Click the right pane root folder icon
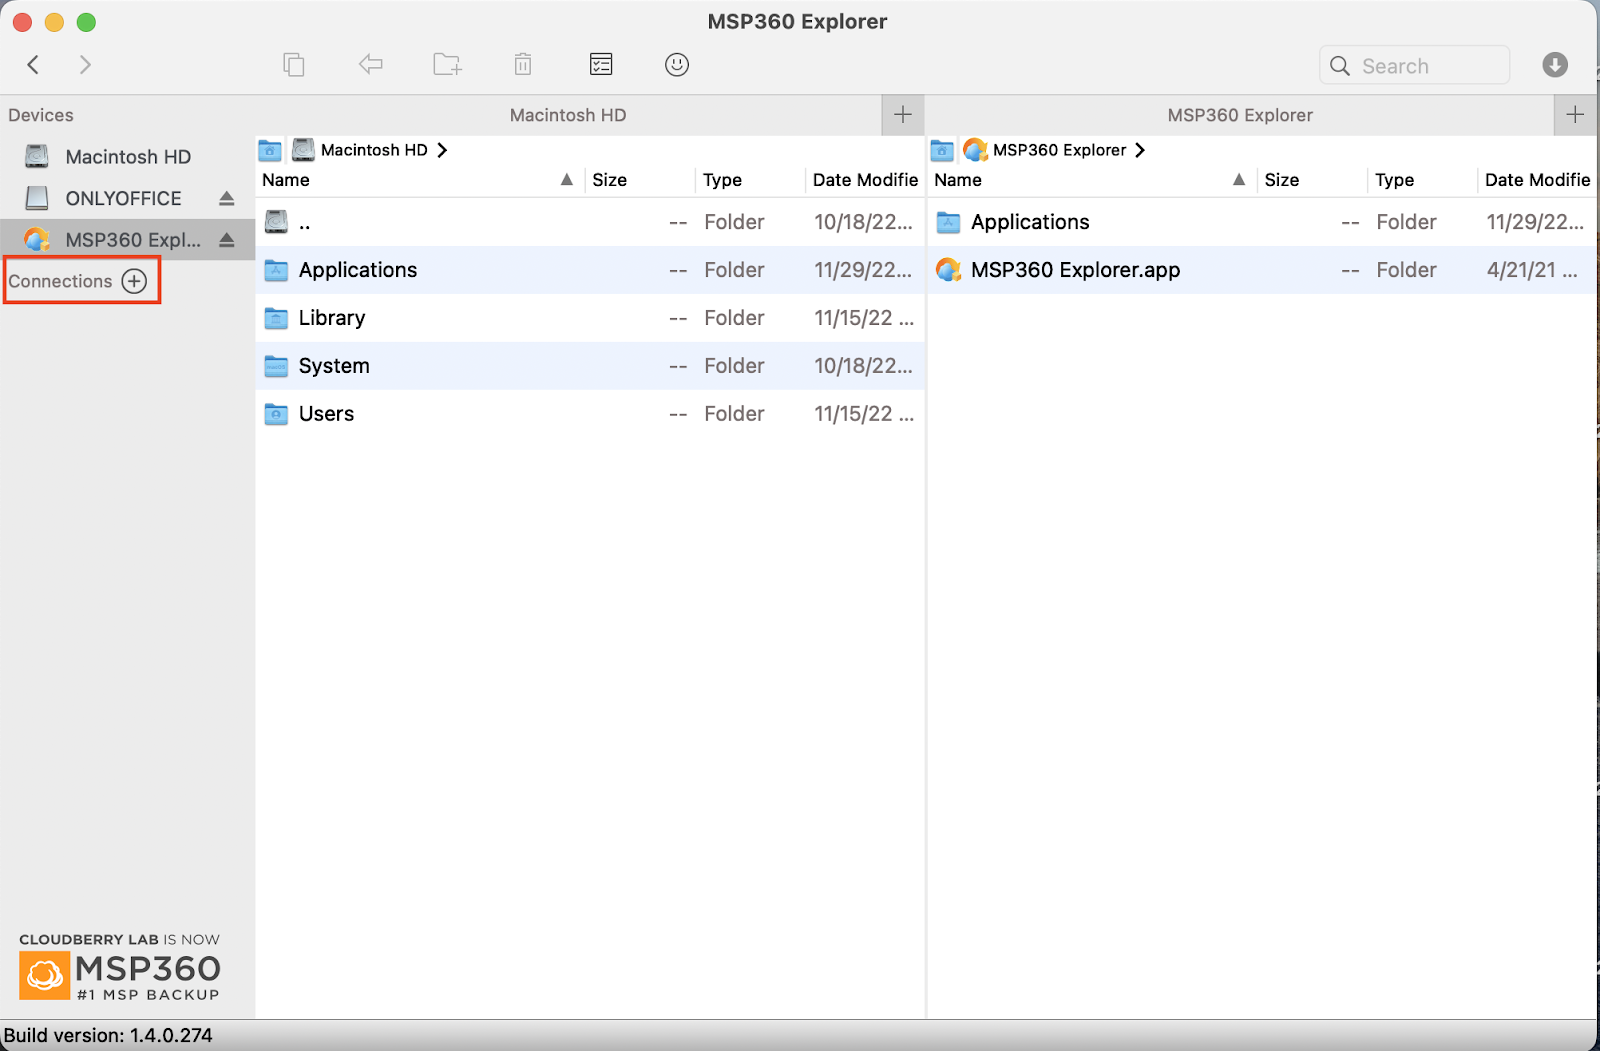The image size is (1600, 1051). (942, 150)
